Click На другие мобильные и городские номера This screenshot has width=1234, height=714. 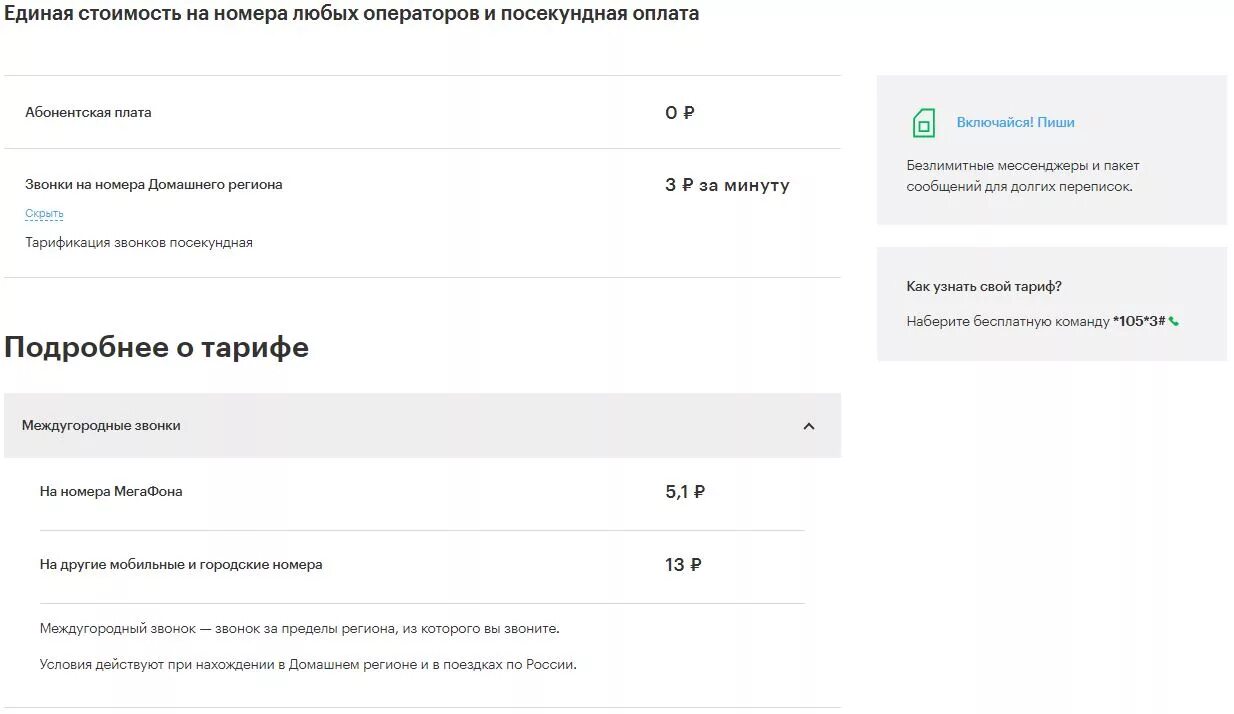click(181, 564)
